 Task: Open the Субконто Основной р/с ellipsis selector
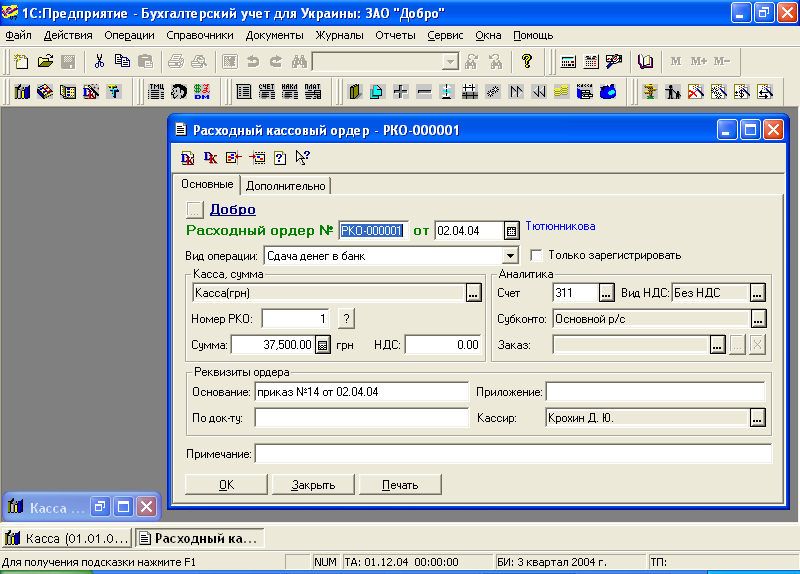(x=758, y=319)
